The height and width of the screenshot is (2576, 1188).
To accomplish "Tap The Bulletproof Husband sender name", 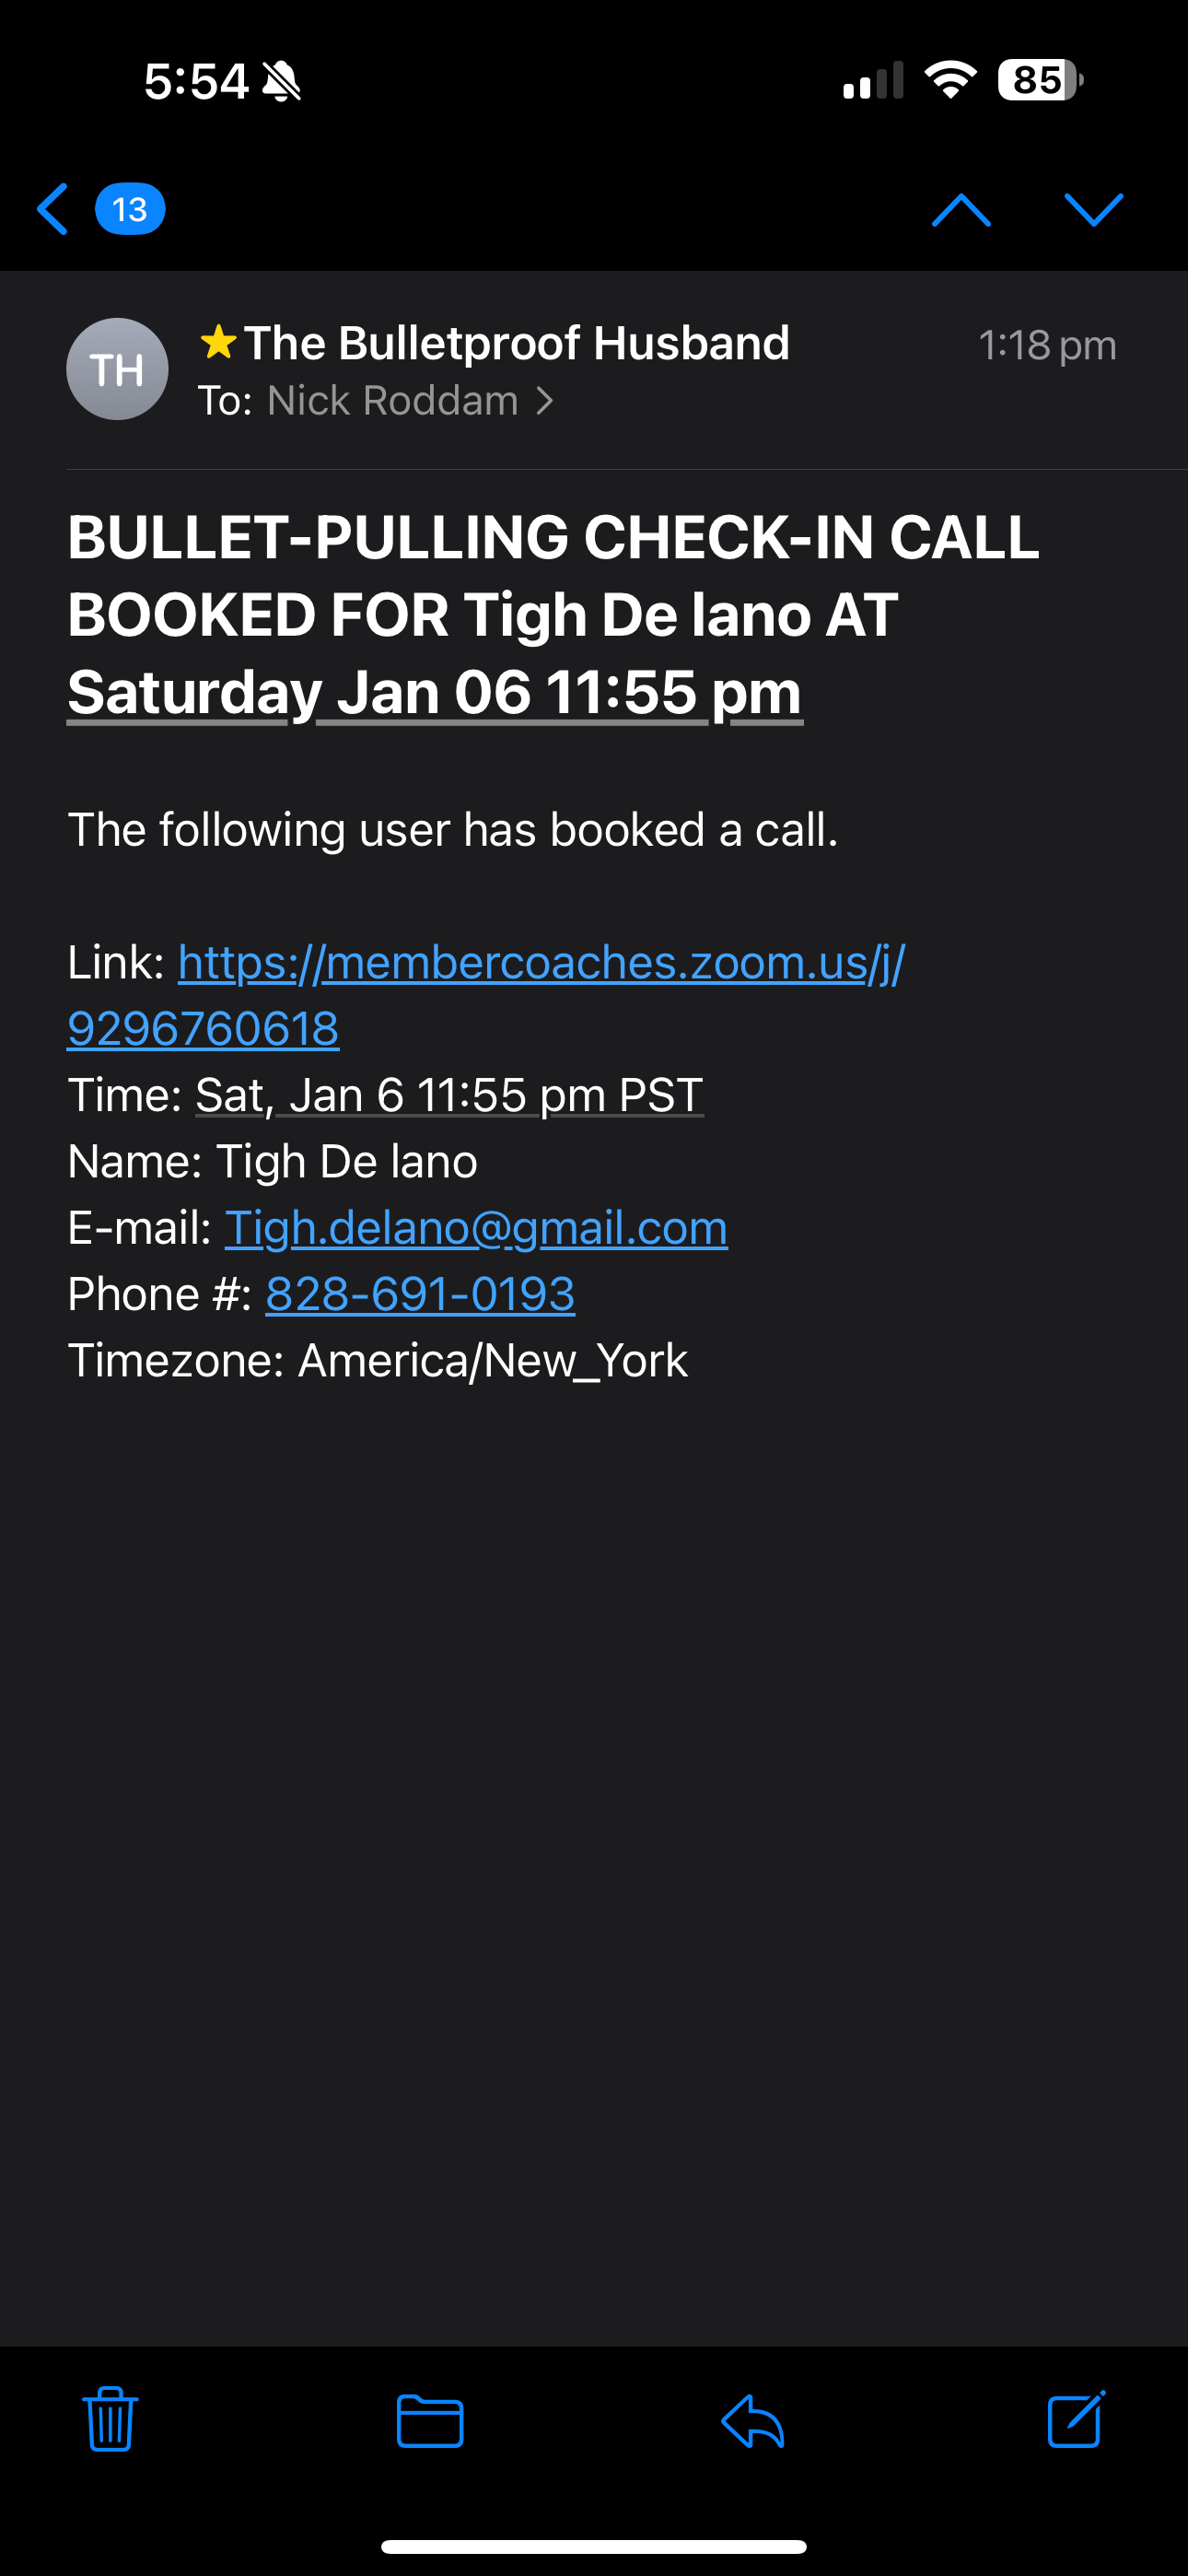I will (516, 343).
